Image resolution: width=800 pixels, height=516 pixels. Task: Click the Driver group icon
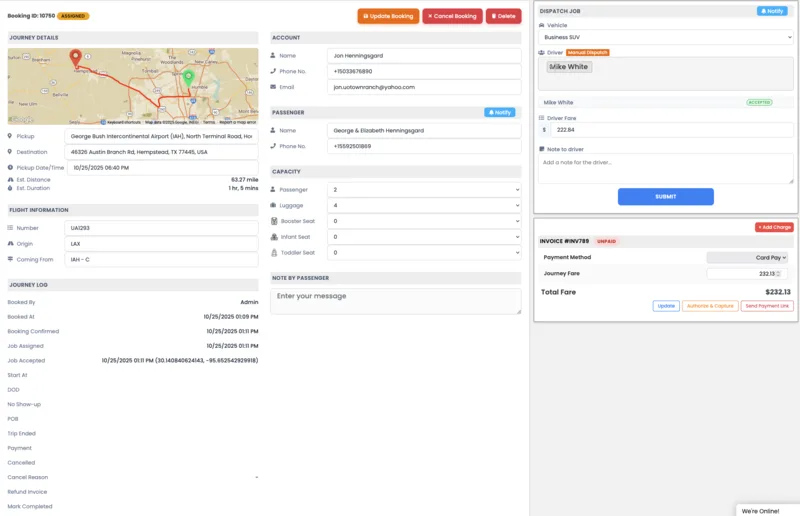(541, 53)
